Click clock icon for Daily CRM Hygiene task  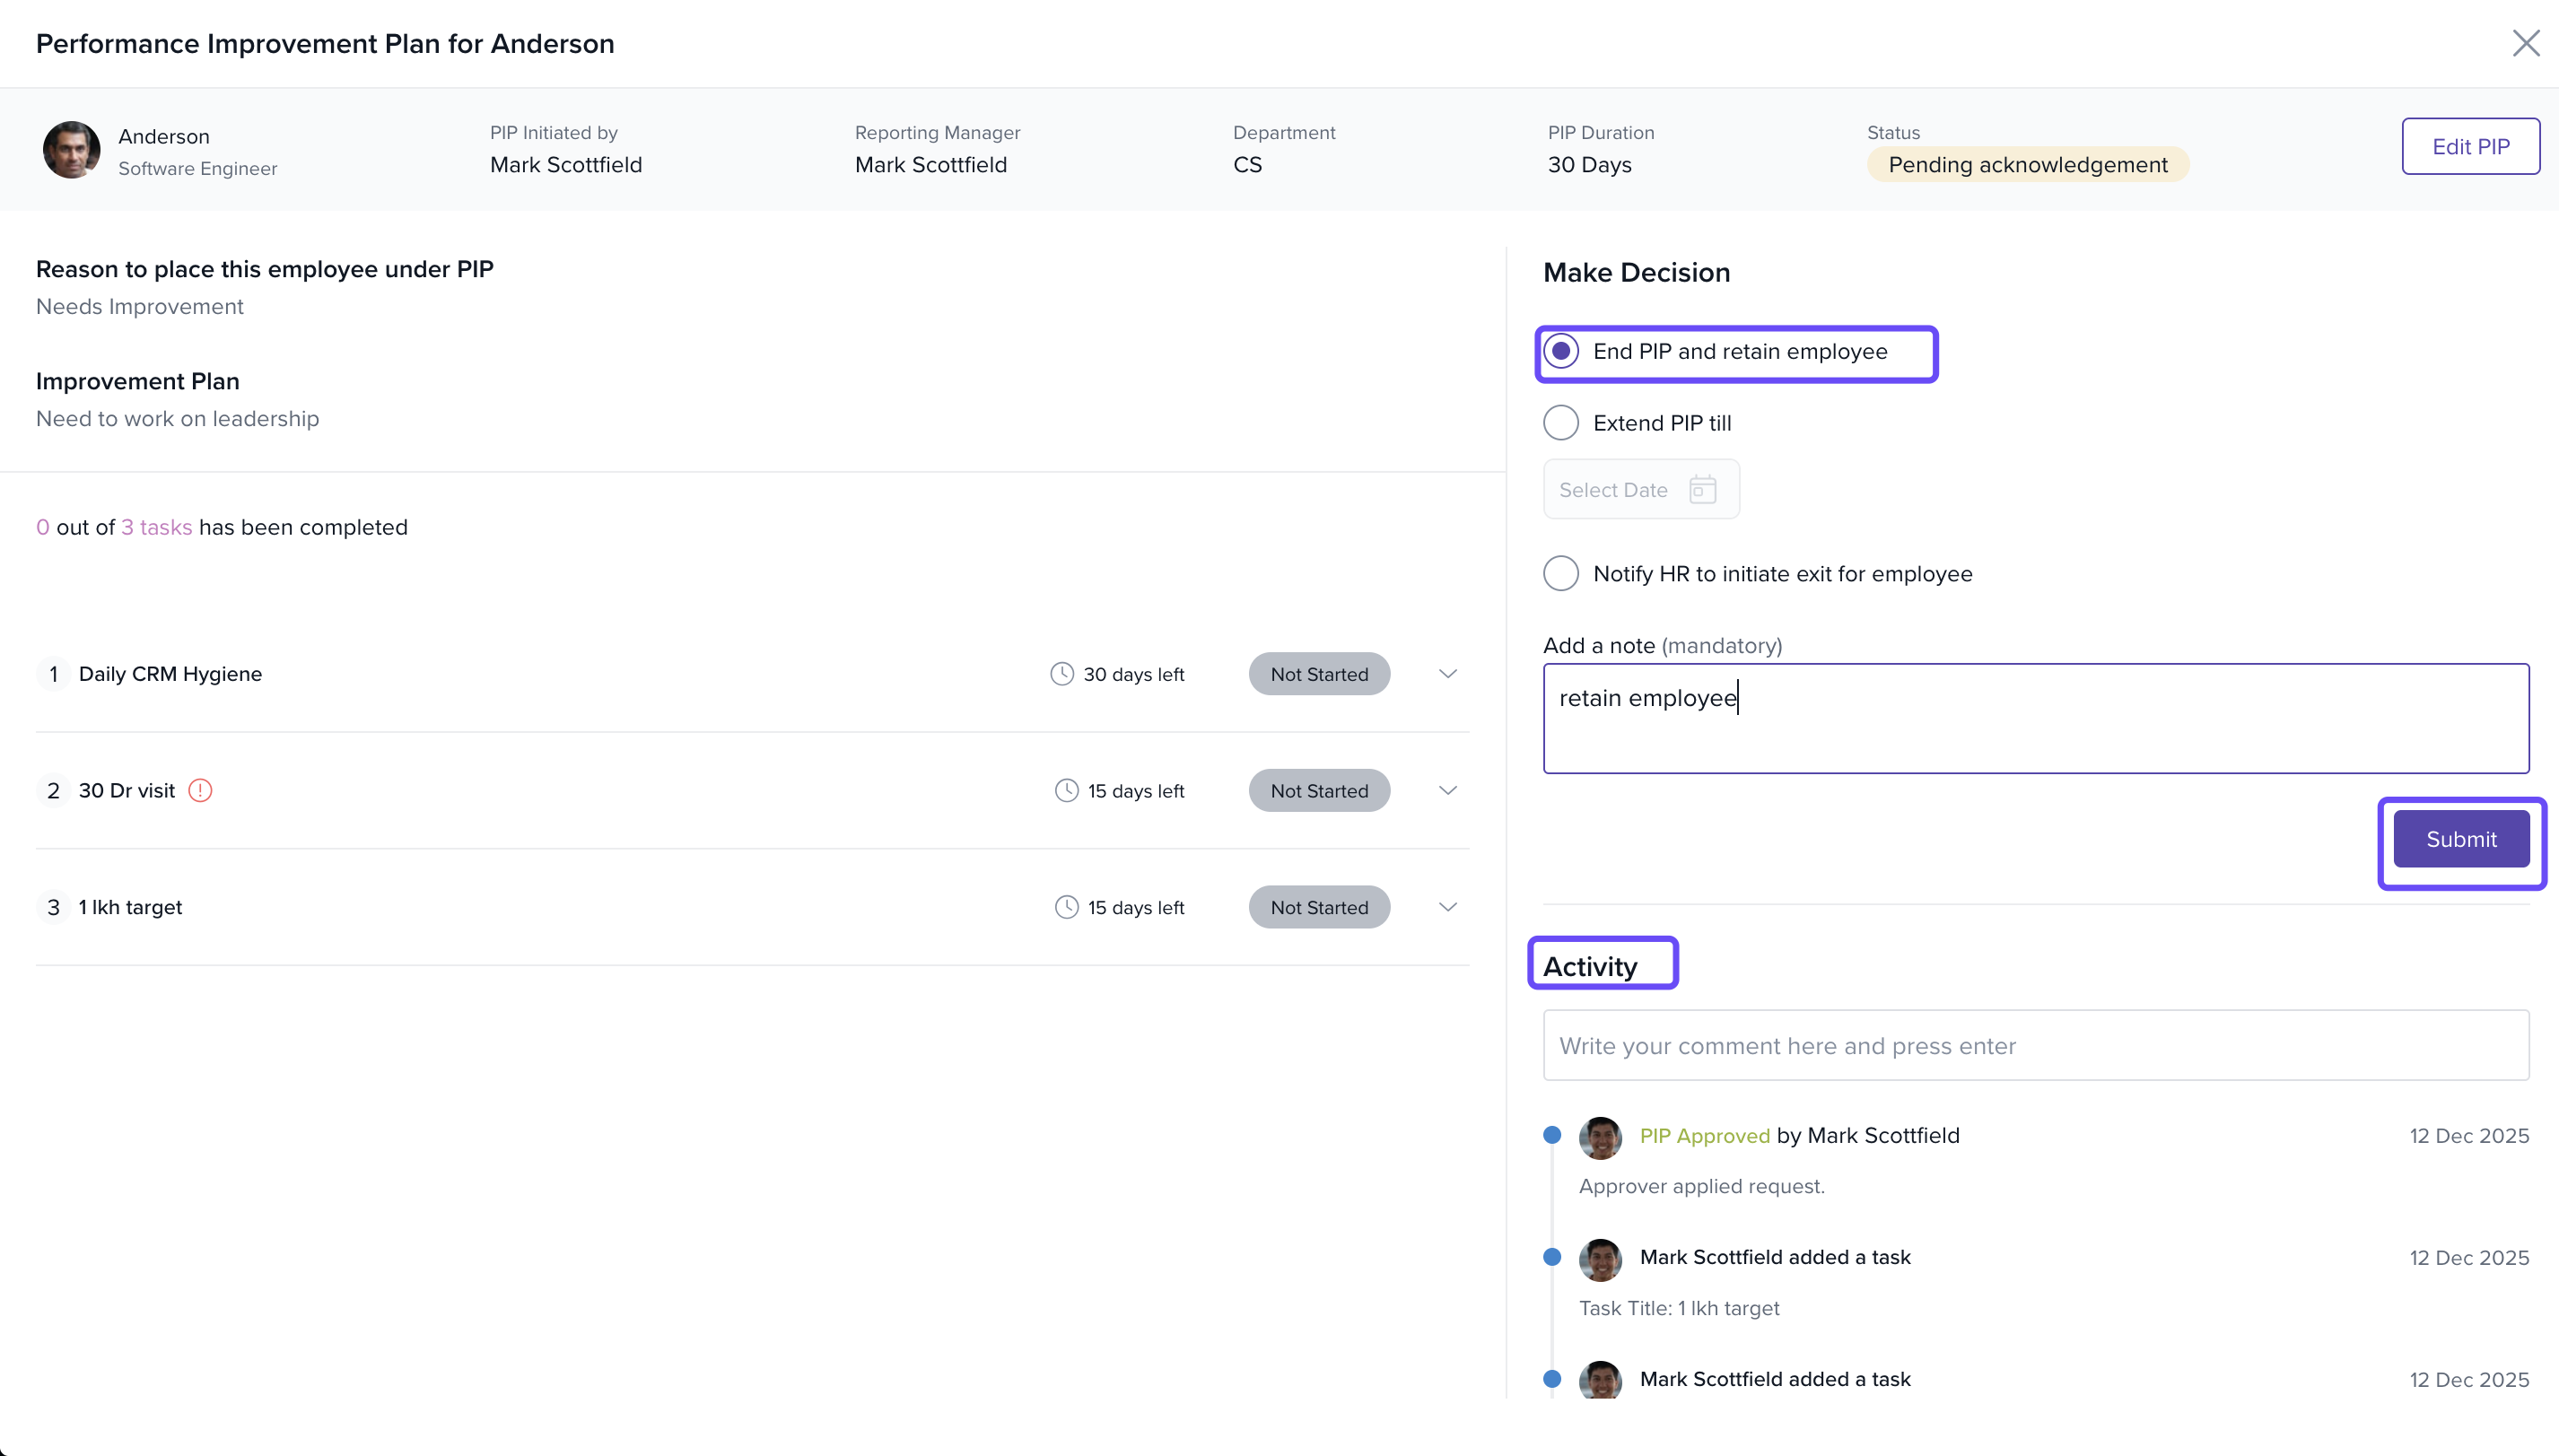(1062, 674)
